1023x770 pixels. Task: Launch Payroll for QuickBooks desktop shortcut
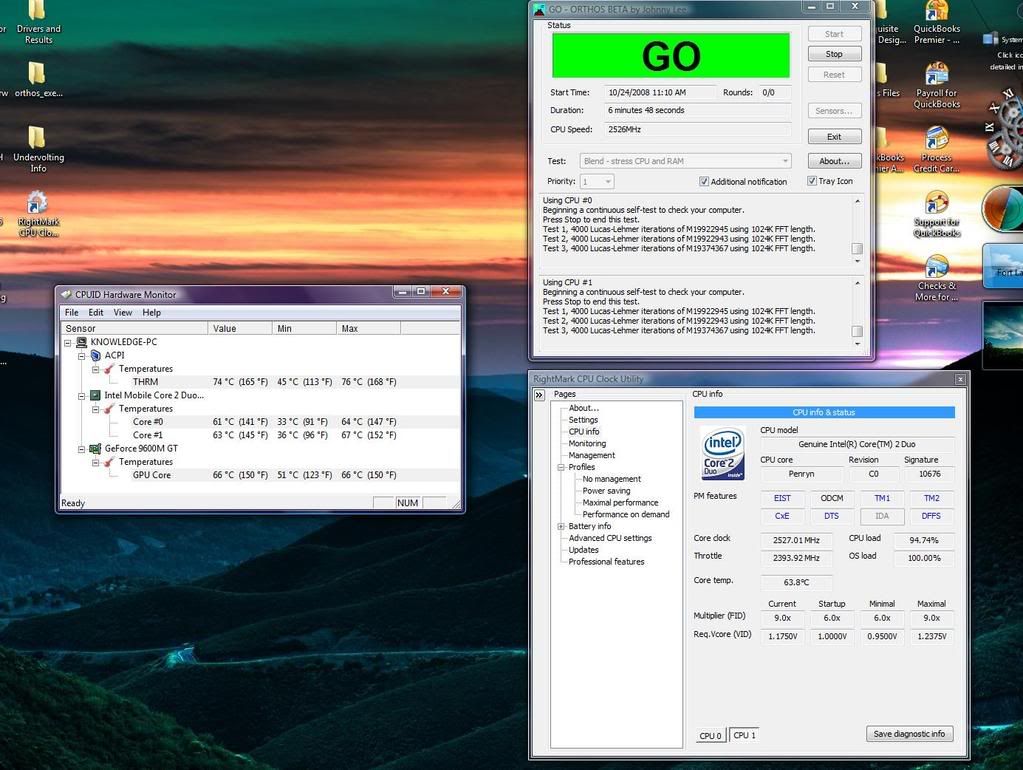coord(937,76)
